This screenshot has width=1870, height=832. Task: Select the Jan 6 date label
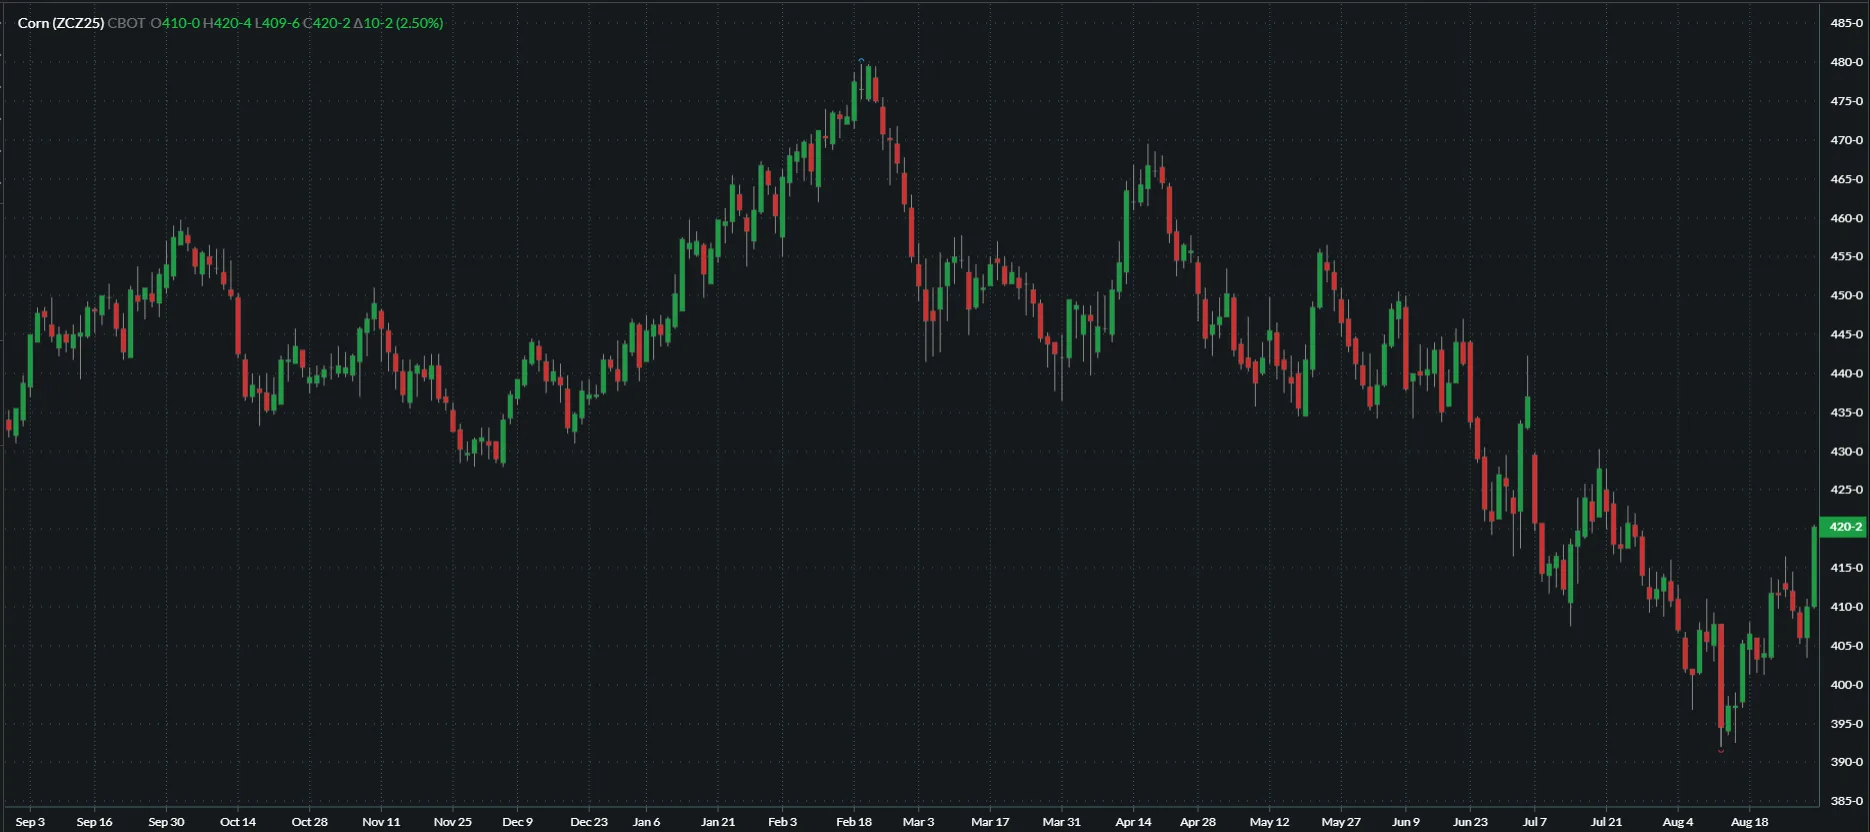[x=646, y=822]
